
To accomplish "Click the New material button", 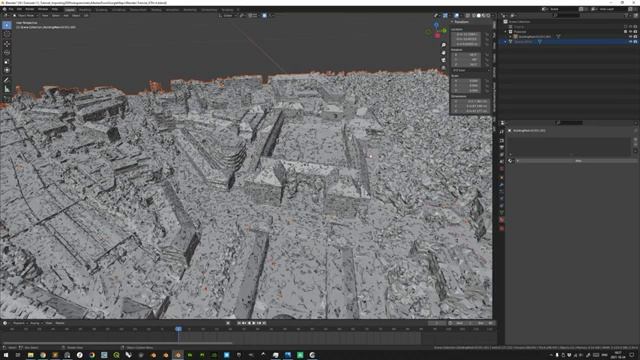I will click(x=578, y=161).
